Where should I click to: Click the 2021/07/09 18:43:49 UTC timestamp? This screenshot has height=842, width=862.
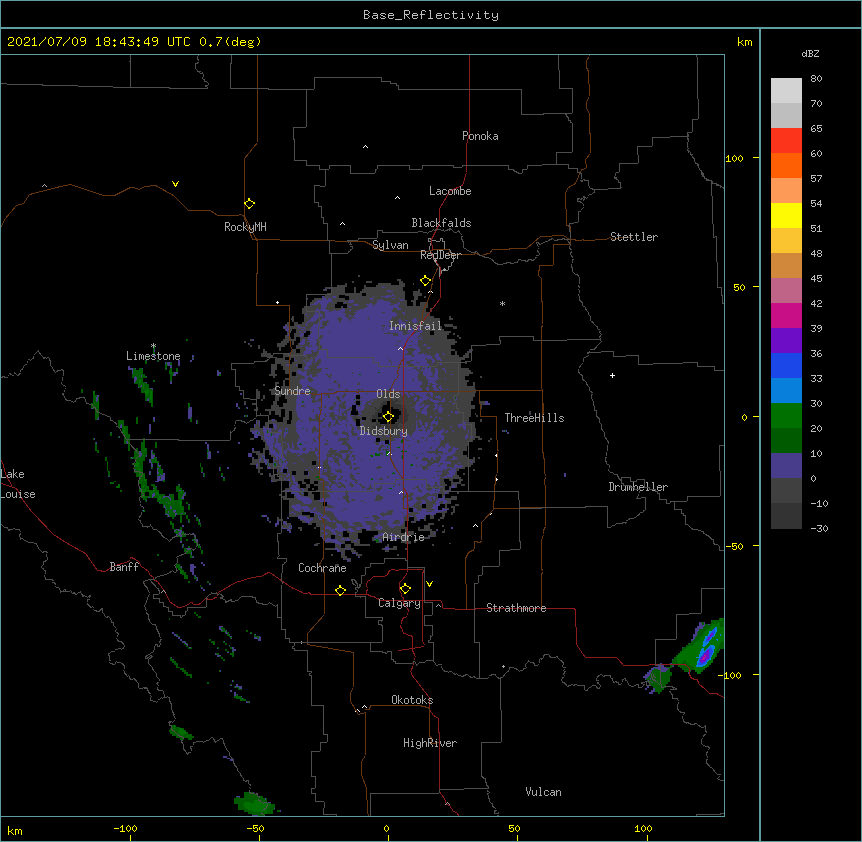99,42
